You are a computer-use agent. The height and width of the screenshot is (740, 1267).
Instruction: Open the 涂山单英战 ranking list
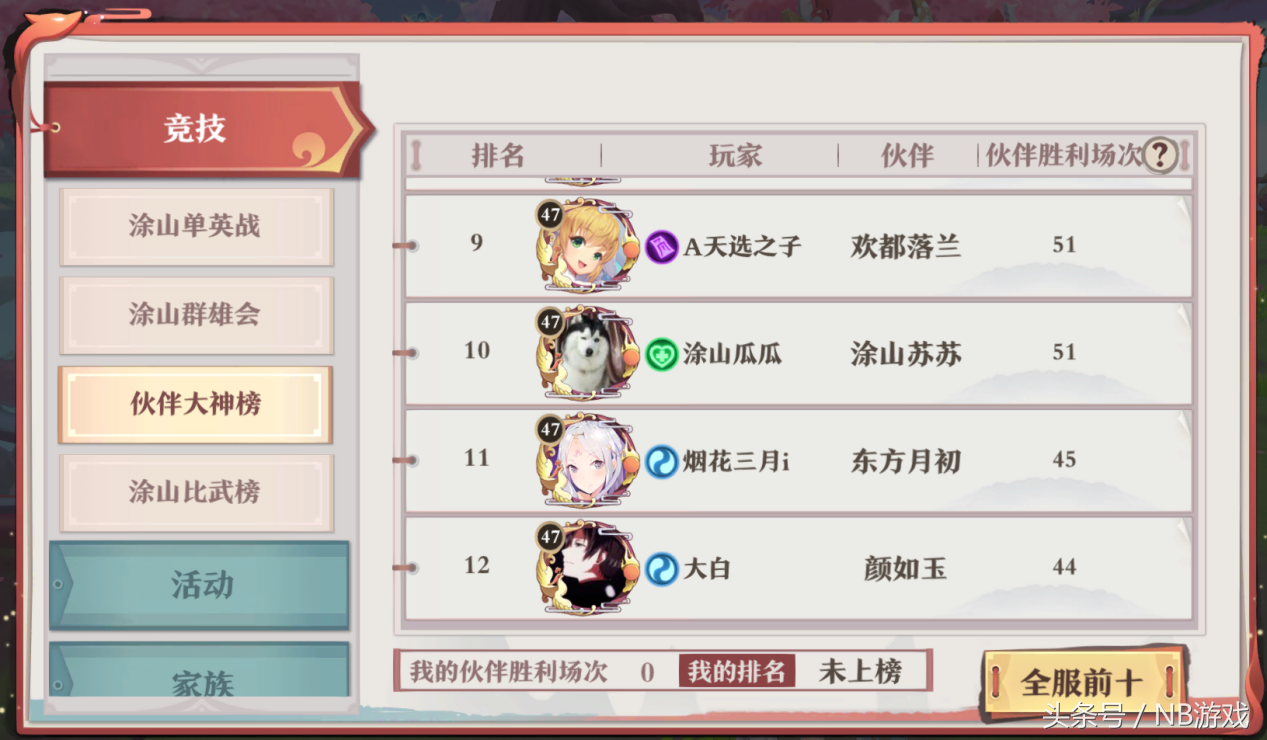pos(196,227)
